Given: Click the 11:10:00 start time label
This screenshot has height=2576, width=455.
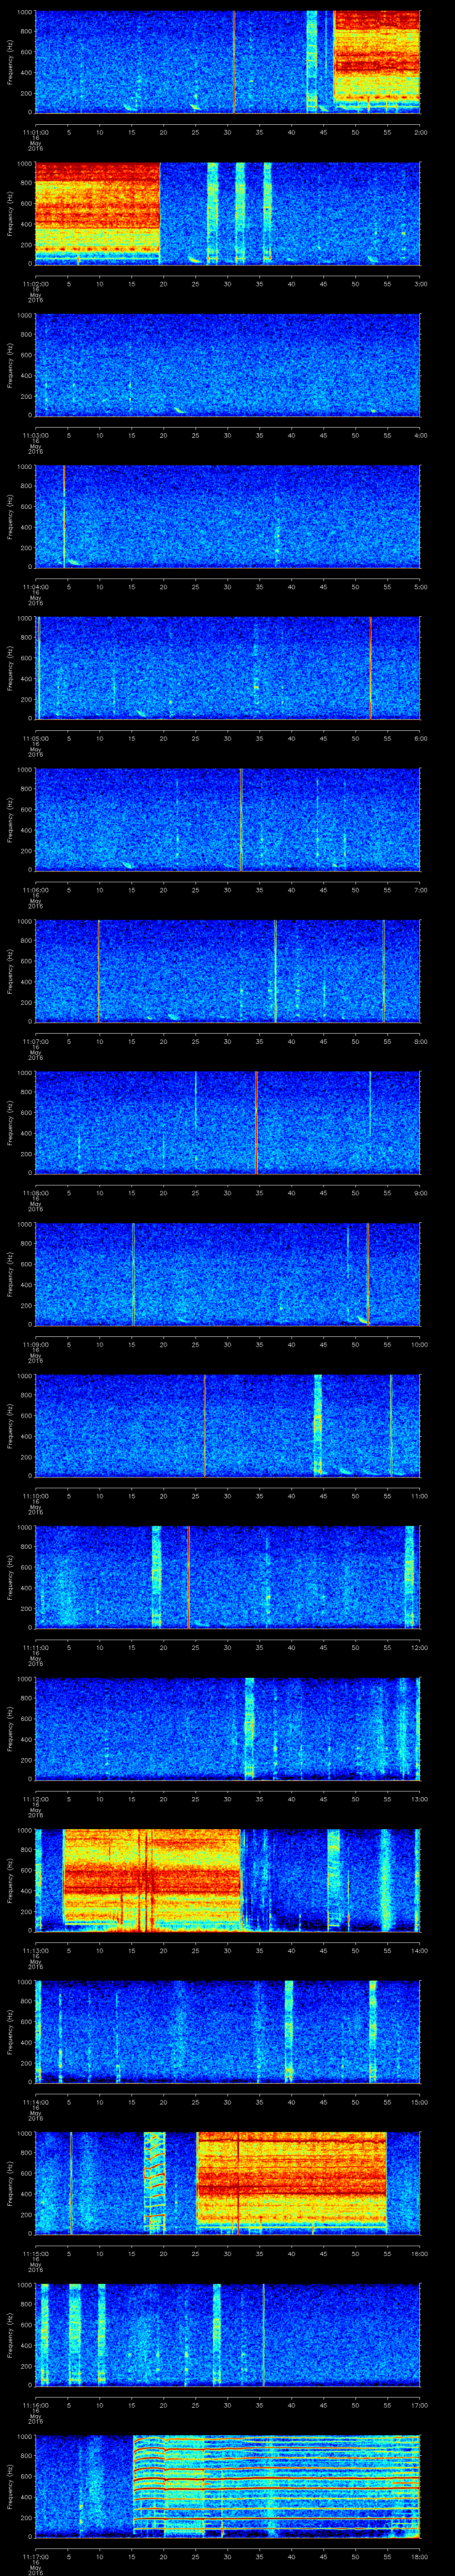Looking at the screenshot, I should [x=36, y=1495].
